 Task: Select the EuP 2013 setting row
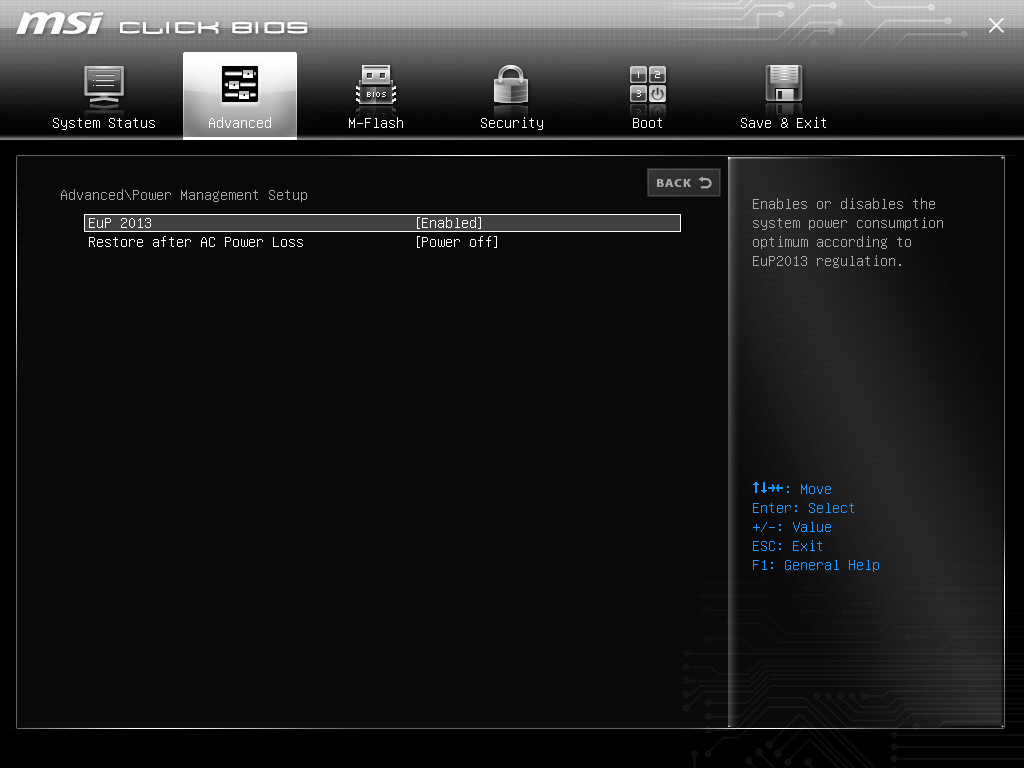pyautogui.click(x=382, y=223)
